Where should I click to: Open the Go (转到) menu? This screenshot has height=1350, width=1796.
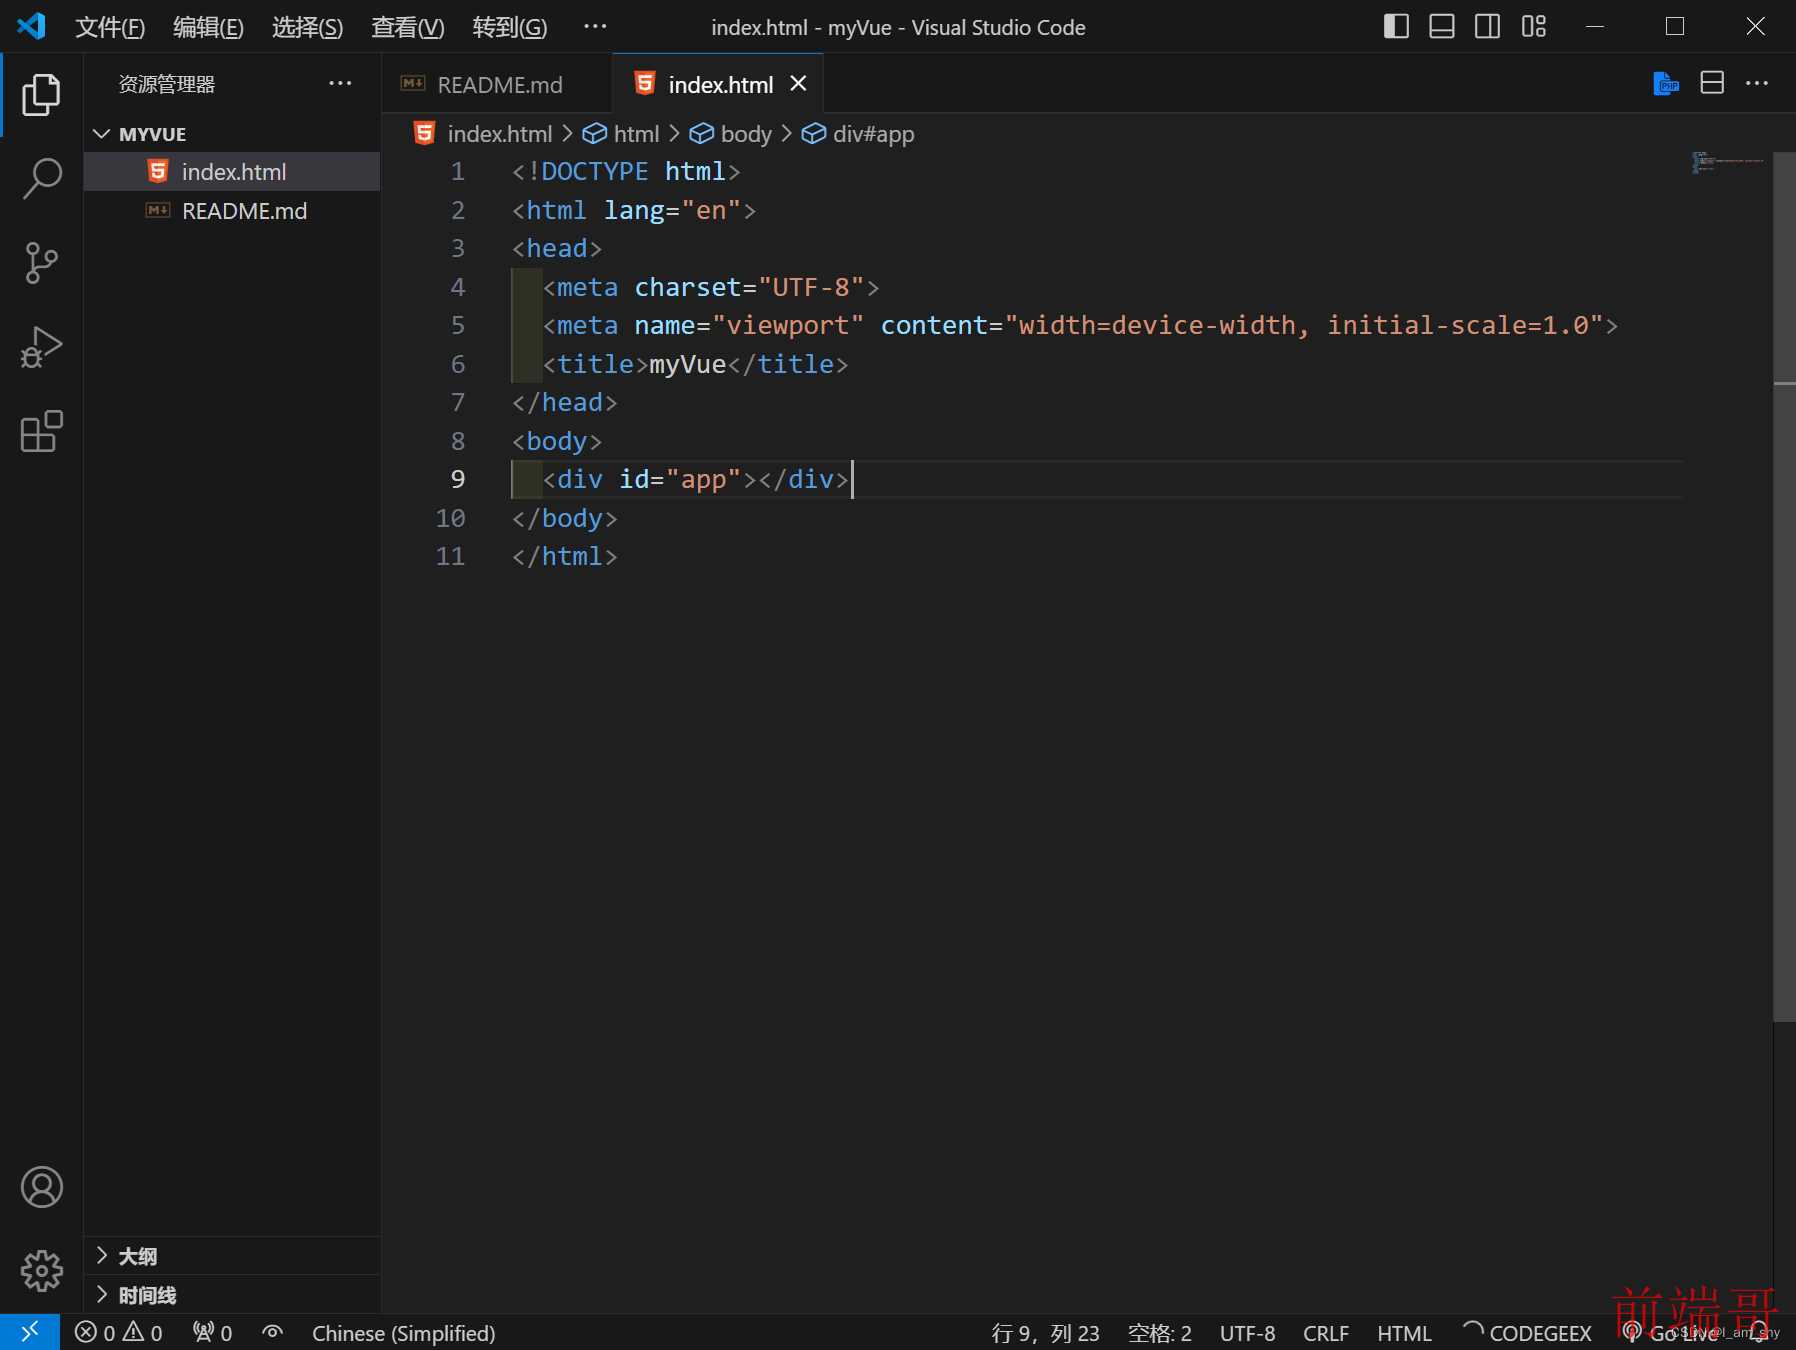(x=509, y=27)
